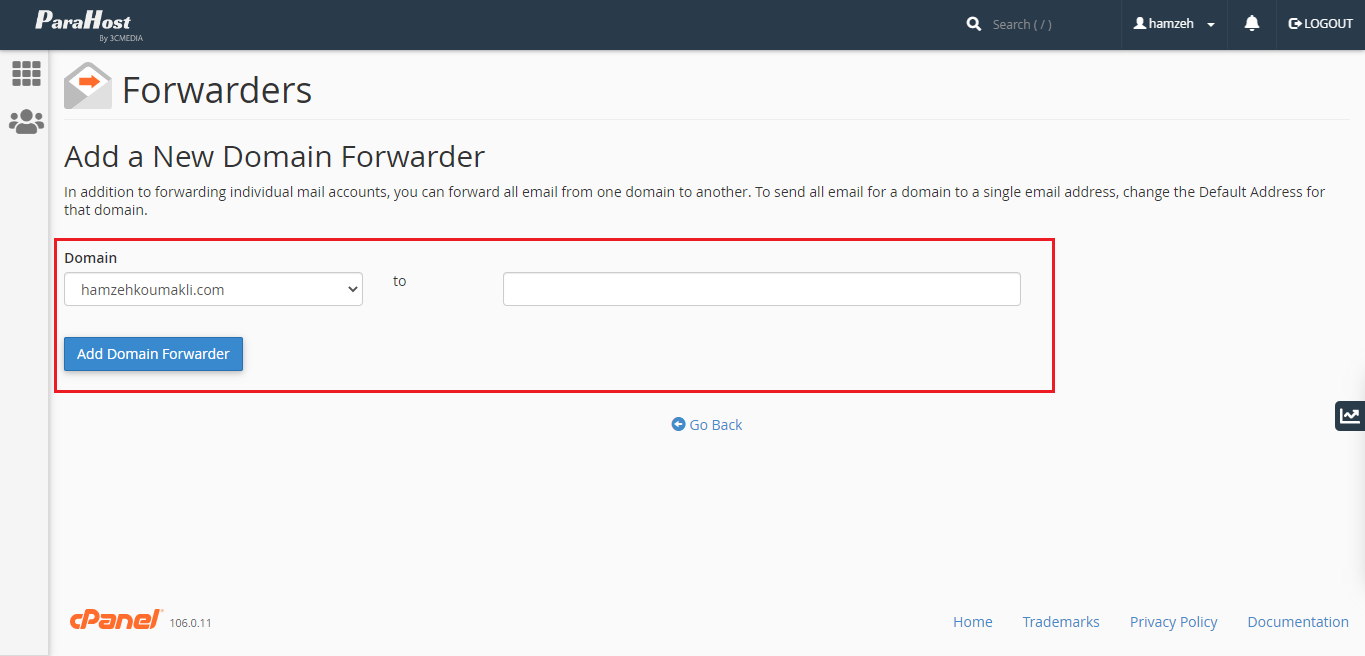
Task: Follow the Go Back link
Action: pos(707,425)
